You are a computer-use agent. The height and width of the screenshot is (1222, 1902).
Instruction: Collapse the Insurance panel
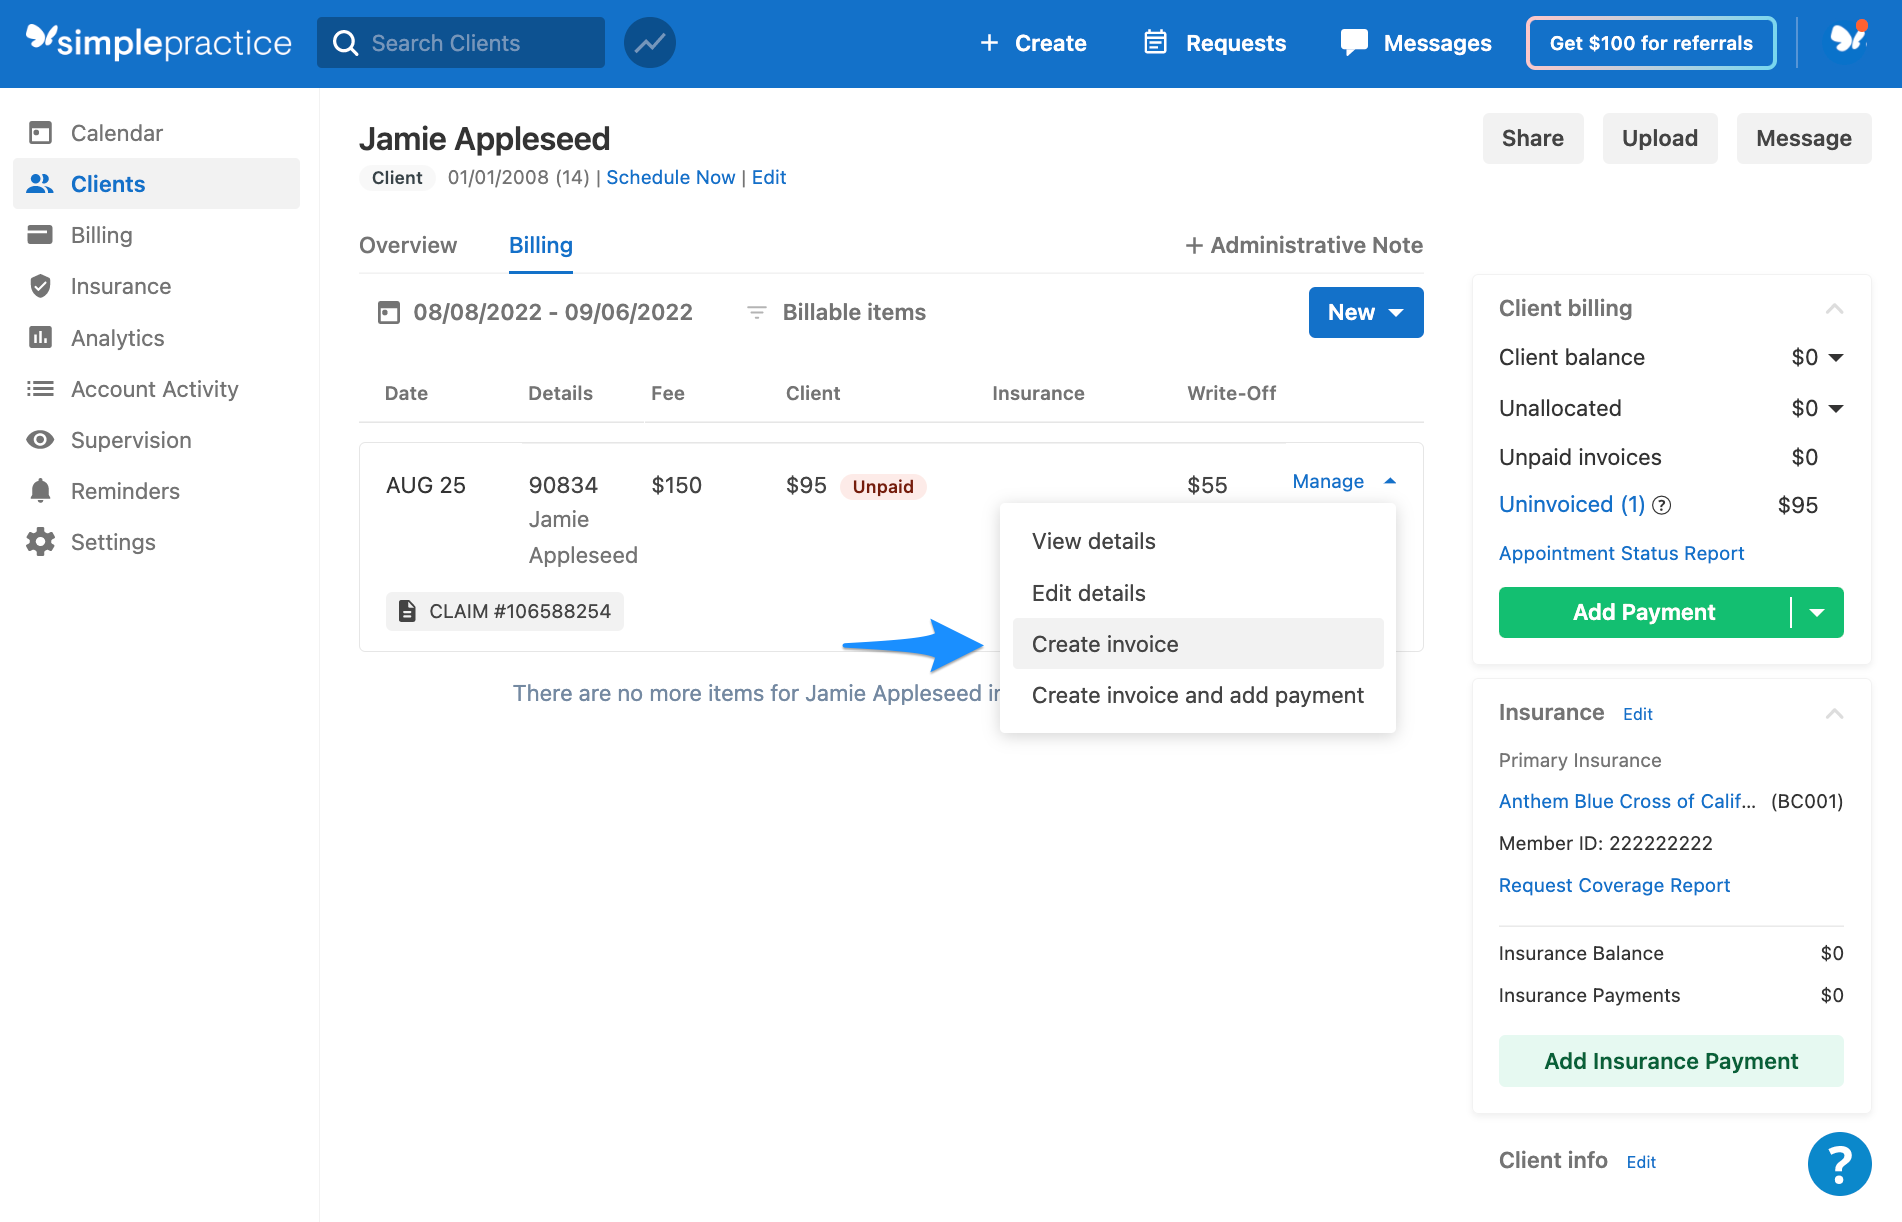pyautogui.click(x=1834, y=714)
